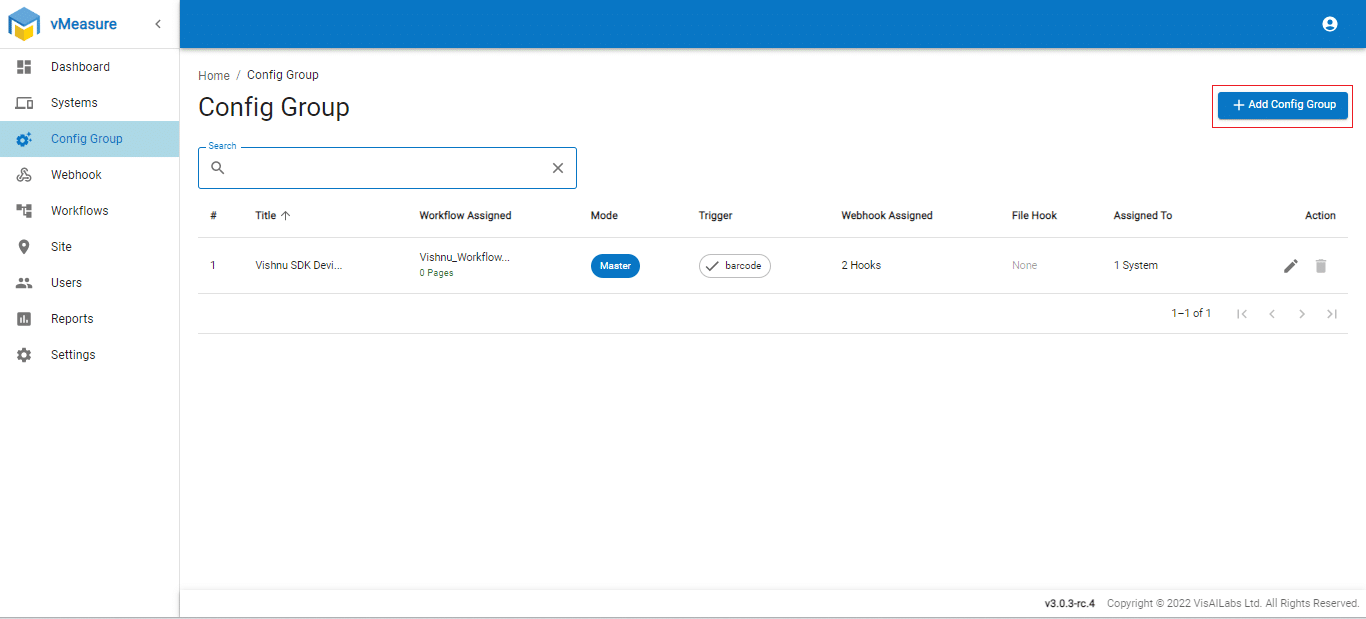Open the Users section
The width and height of the screenshot is (1366, 619).
(x=66, y=282)
